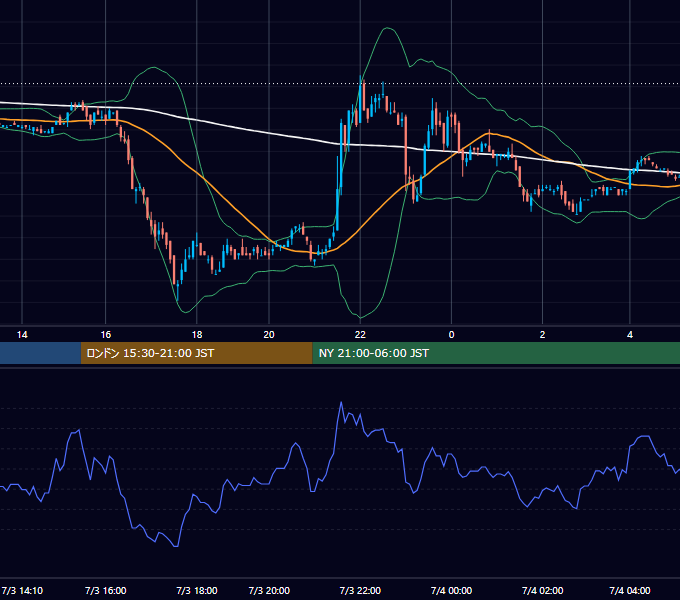Click the date label 7/3 18:00
Viewport: 680px width, 600px height.
[x=197, y=590]
